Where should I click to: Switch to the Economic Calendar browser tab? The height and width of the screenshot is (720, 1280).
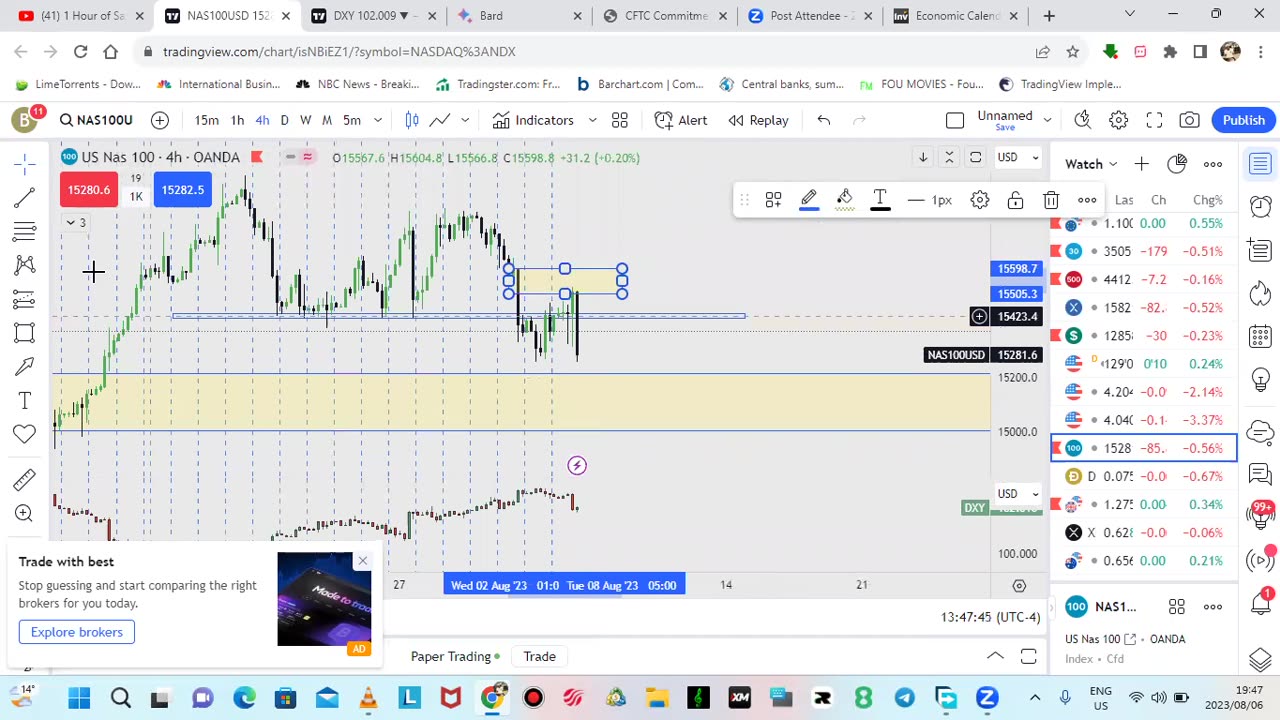coord(957,15)
